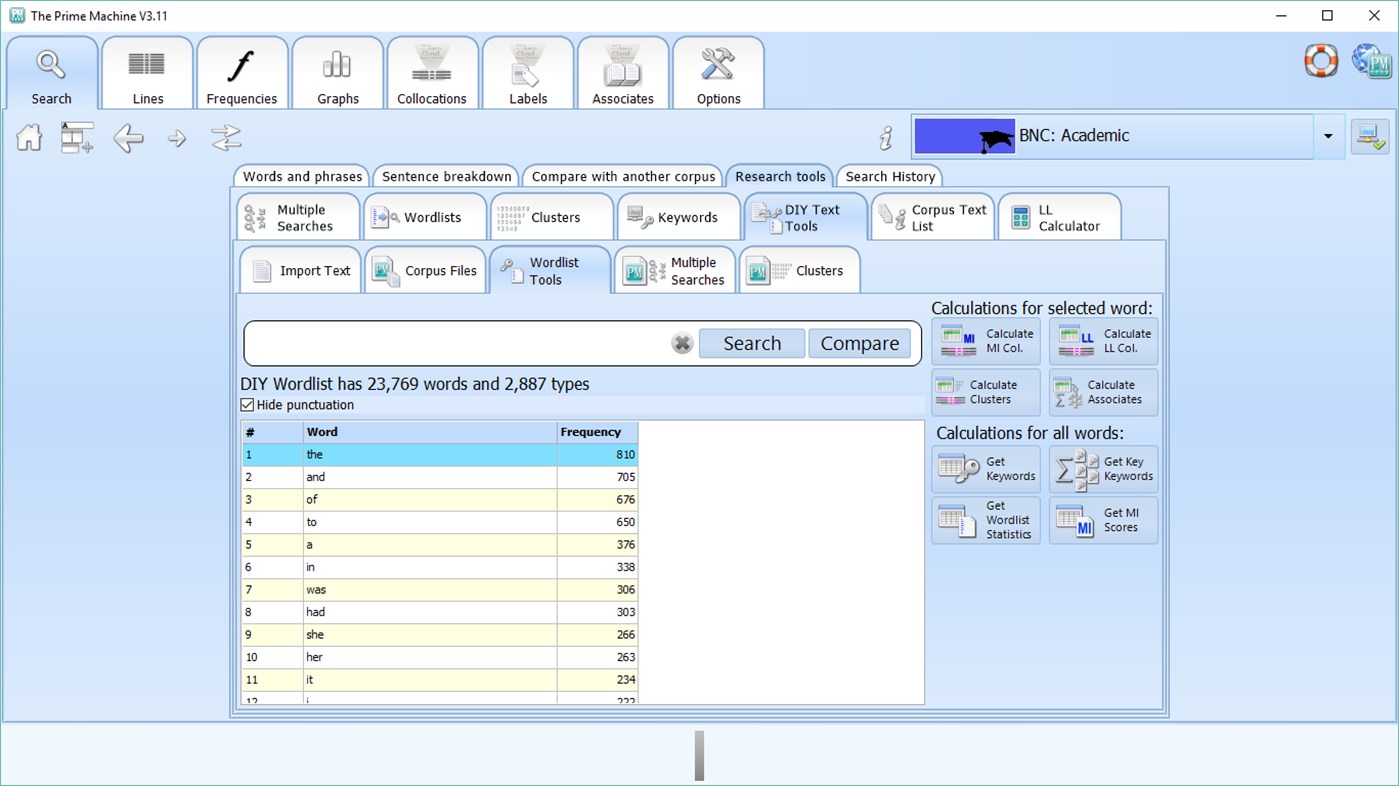This screenshot has width=1399, height=786.
Task: Click the Search button
Action: [x=752, y=343]
